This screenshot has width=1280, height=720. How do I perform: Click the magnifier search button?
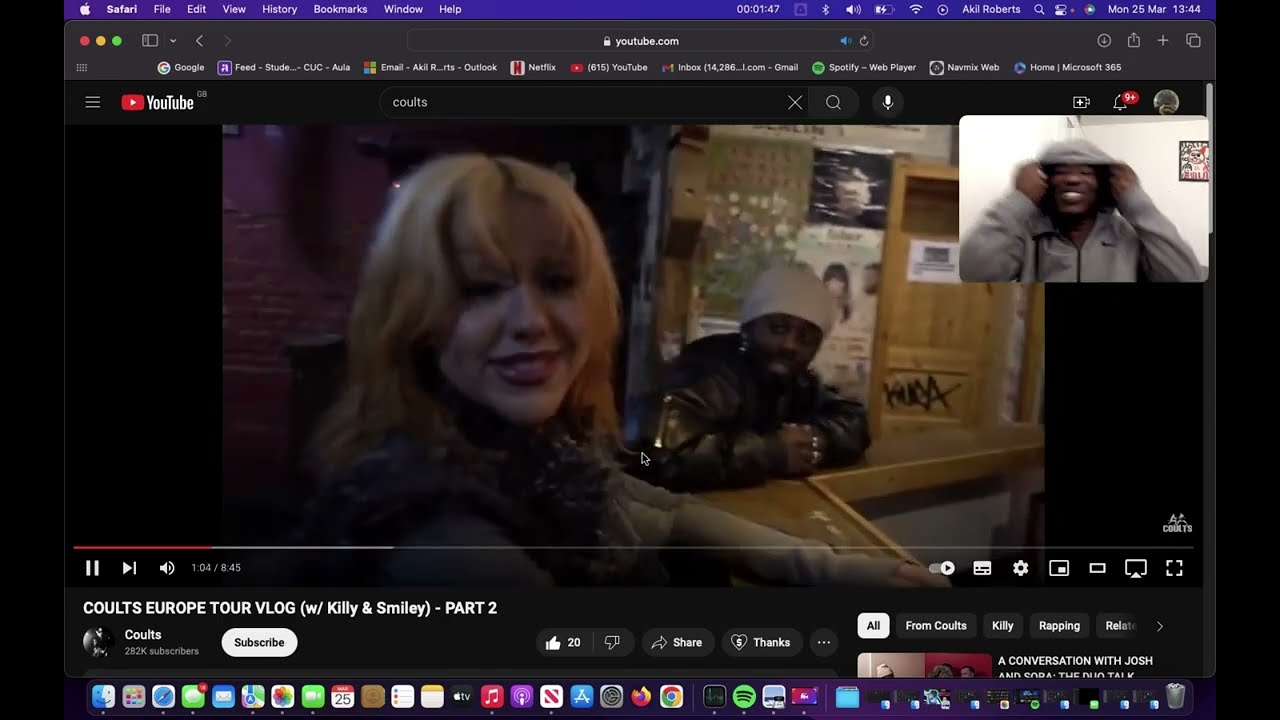[833, 102]
